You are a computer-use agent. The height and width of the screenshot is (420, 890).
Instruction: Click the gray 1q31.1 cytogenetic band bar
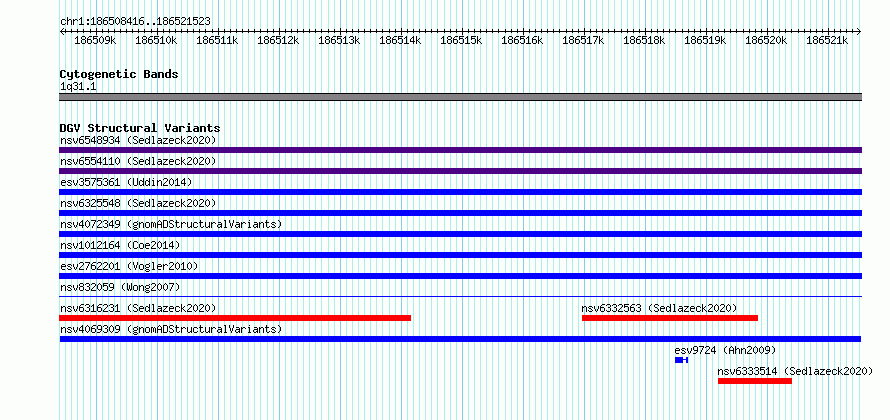tap(460, 97)
